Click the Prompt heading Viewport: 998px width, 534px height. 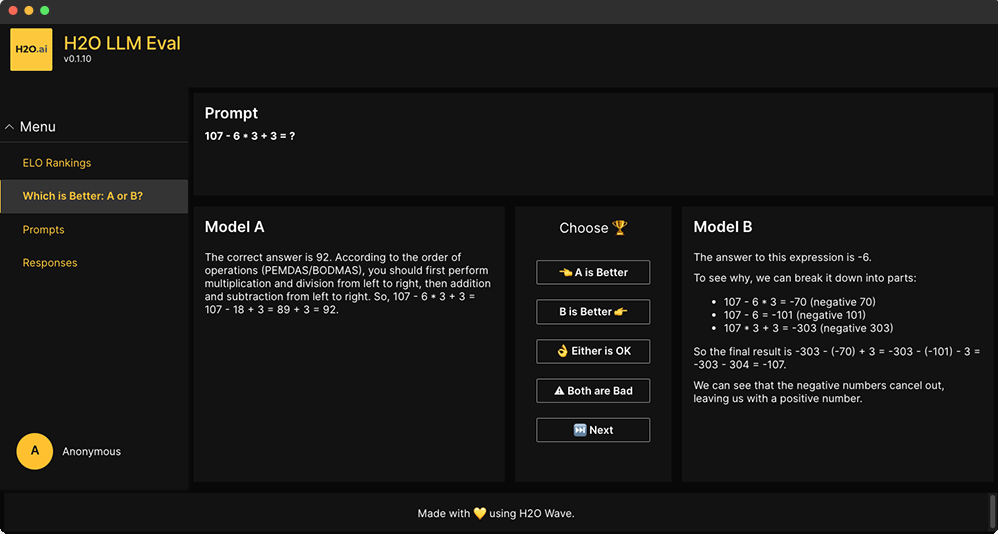tap(231, 113)
